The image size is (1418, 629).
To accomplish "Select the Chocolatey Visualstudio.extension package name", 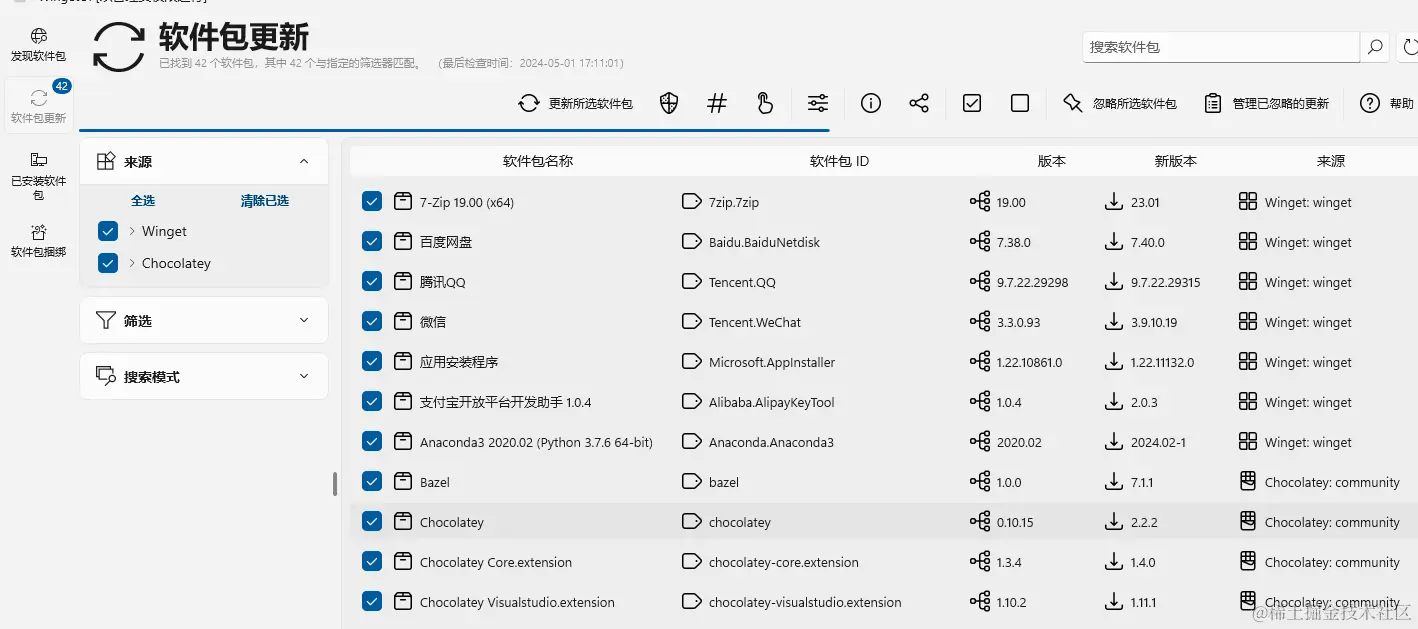I will tap(517, 602).
